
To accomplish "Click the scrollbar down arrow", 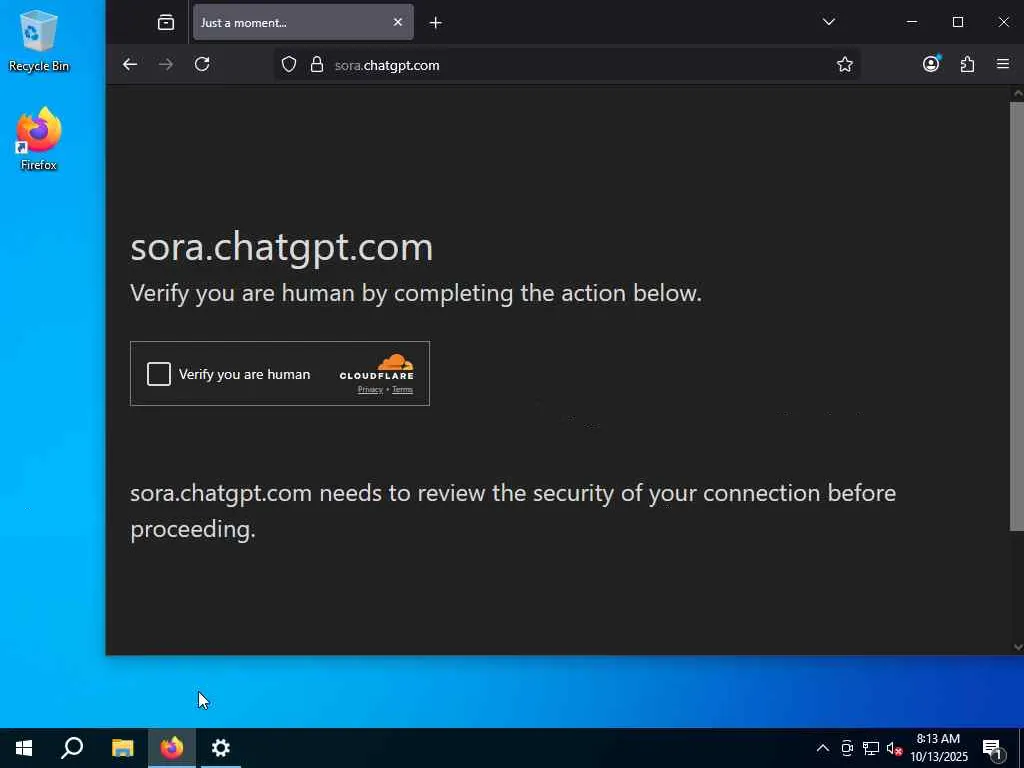I will [1017, 647].
